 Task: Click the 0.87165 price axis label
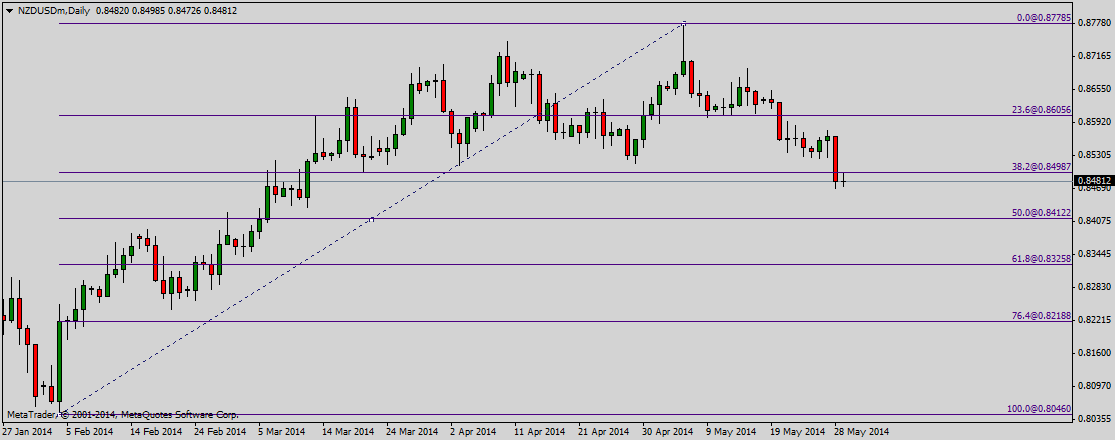[1093, 56]
